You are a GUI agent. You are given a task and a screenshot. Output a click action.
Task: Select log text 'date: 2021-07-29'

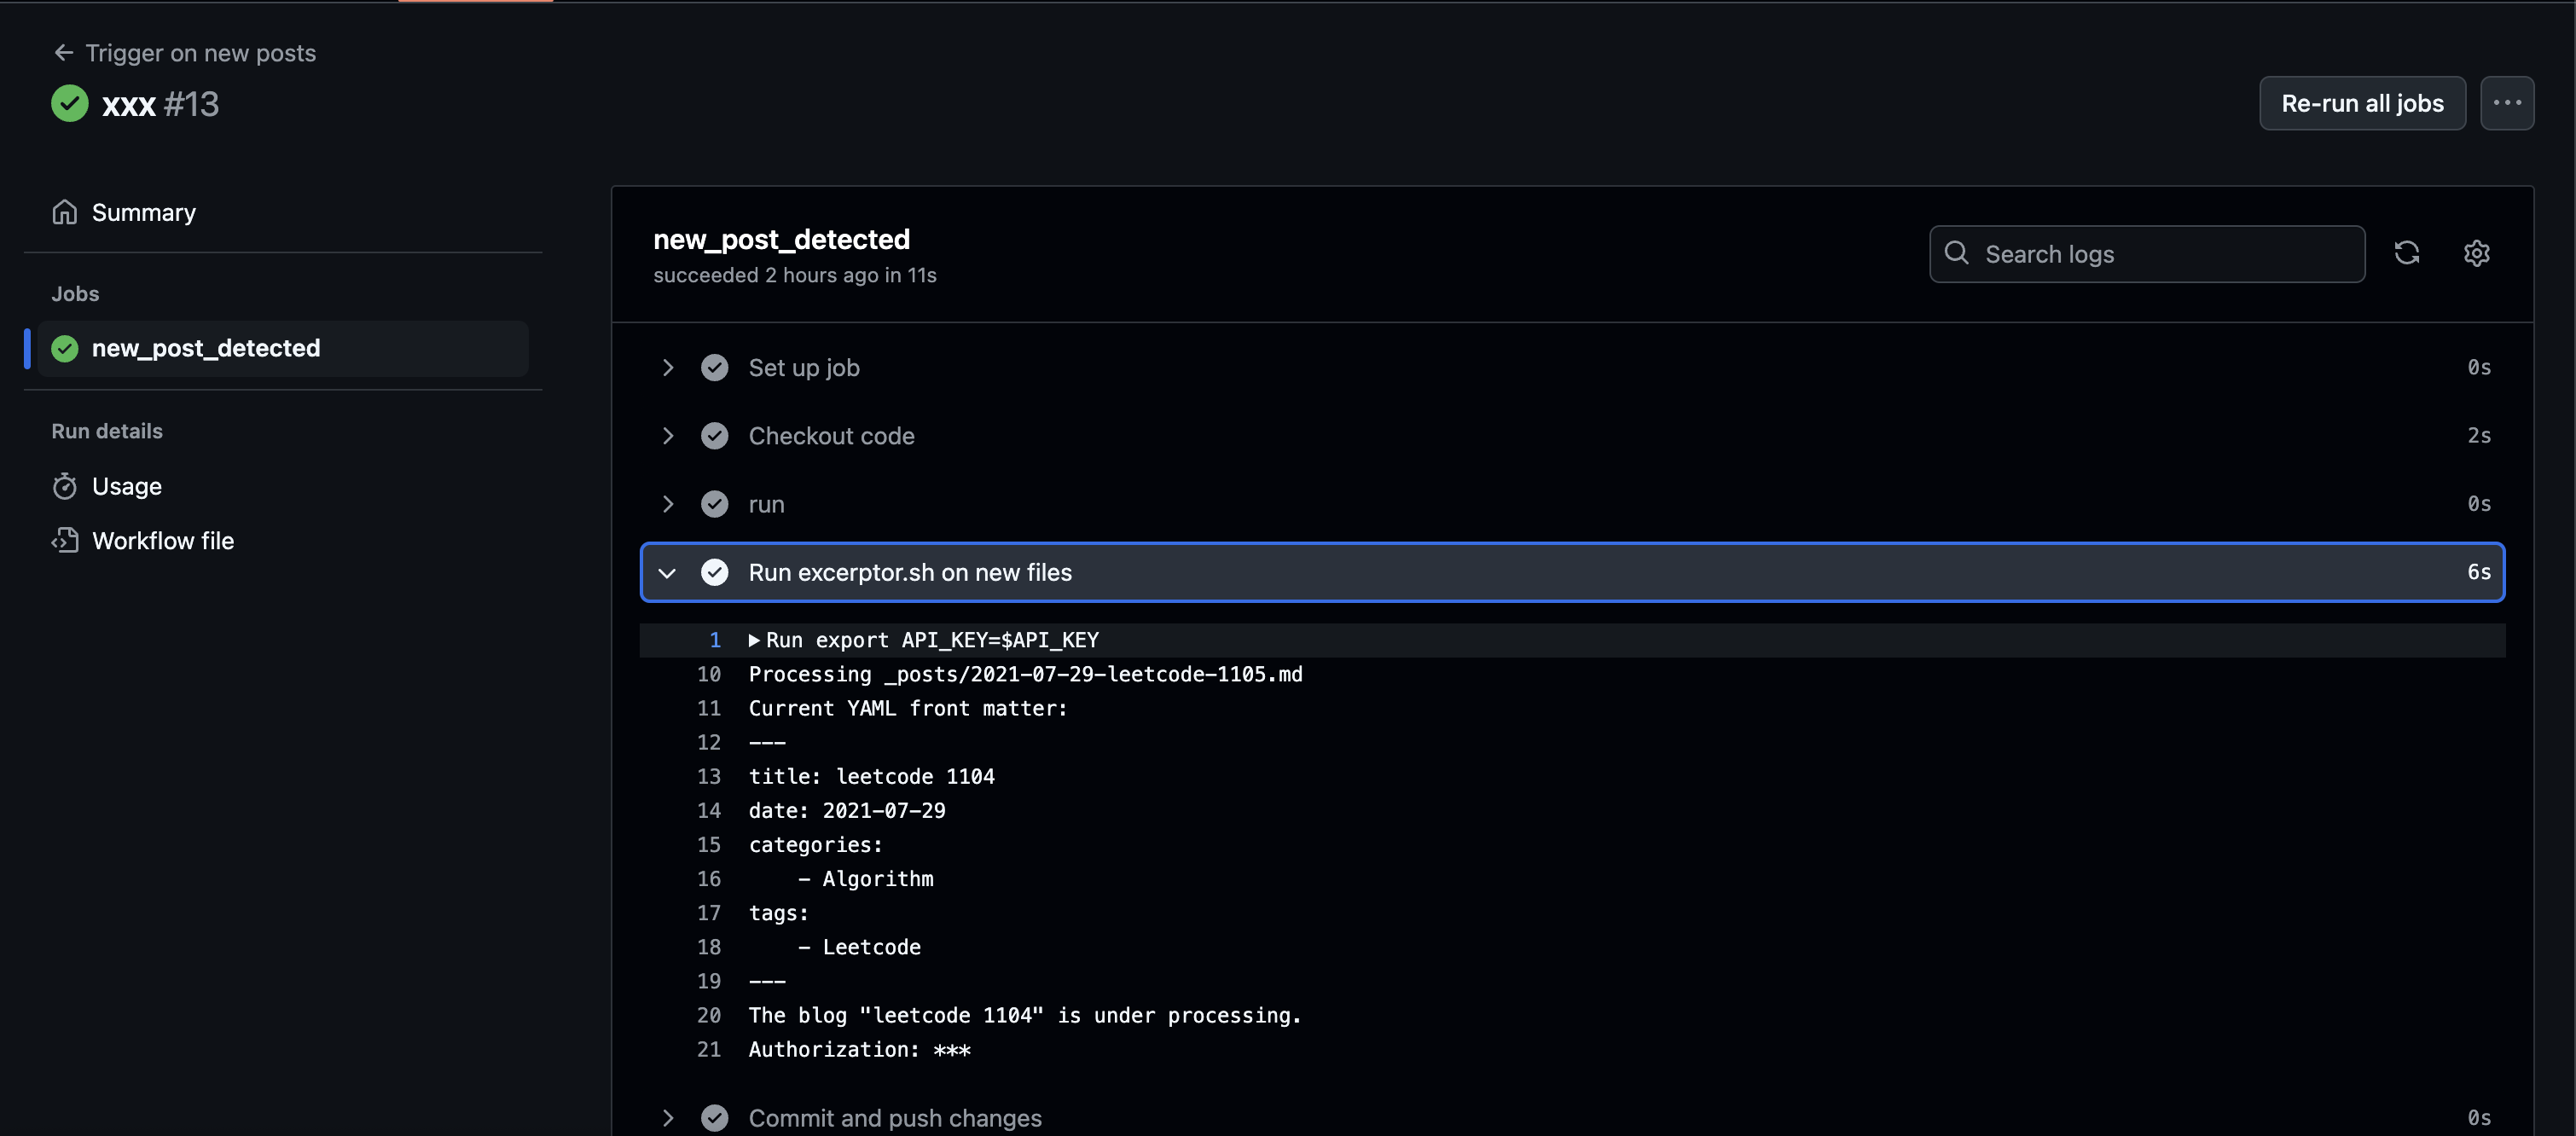[847, 811]
